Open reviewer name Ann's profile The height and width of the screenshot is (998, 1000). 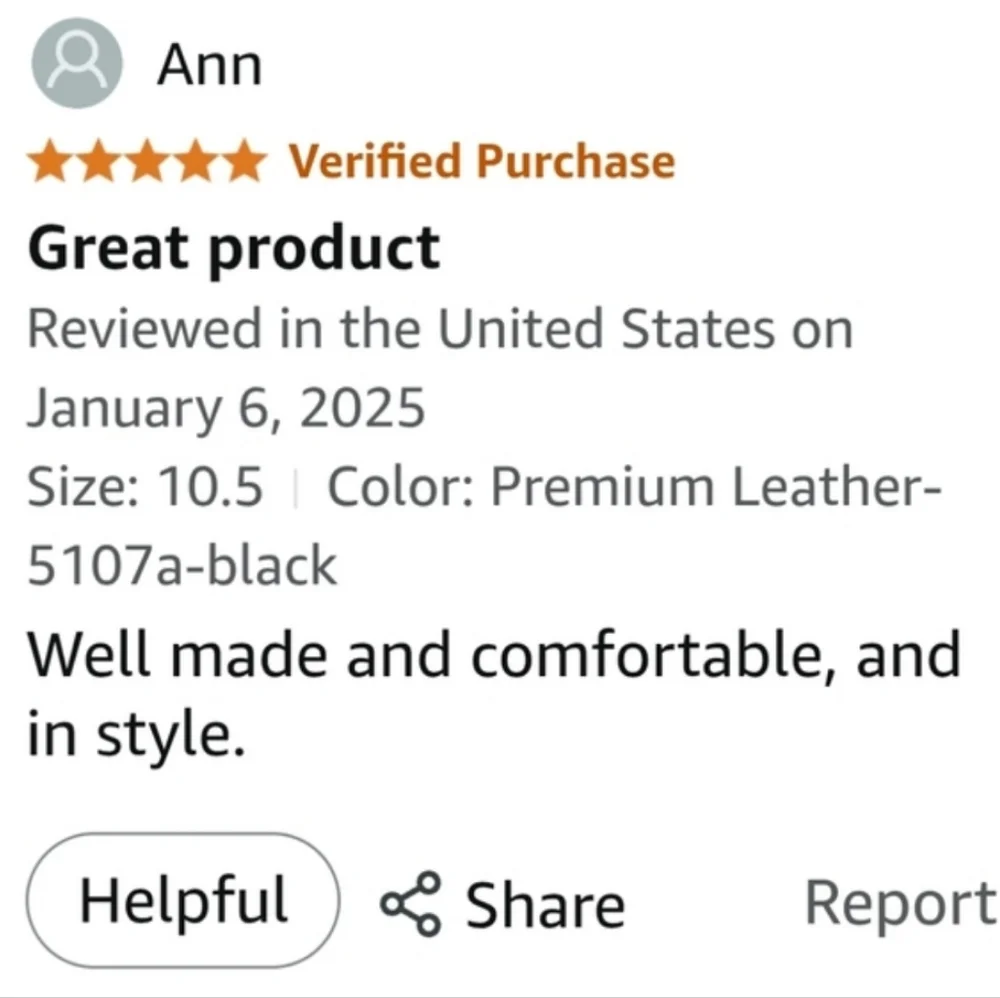coord(209,66)
